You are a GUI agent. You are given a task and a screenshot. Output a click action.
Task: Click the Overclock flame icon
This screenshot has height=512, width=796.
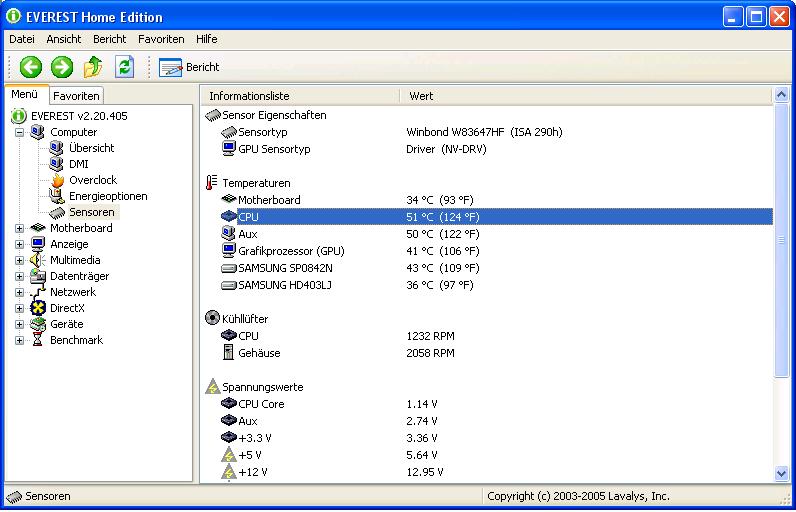(x=57, y=180)
